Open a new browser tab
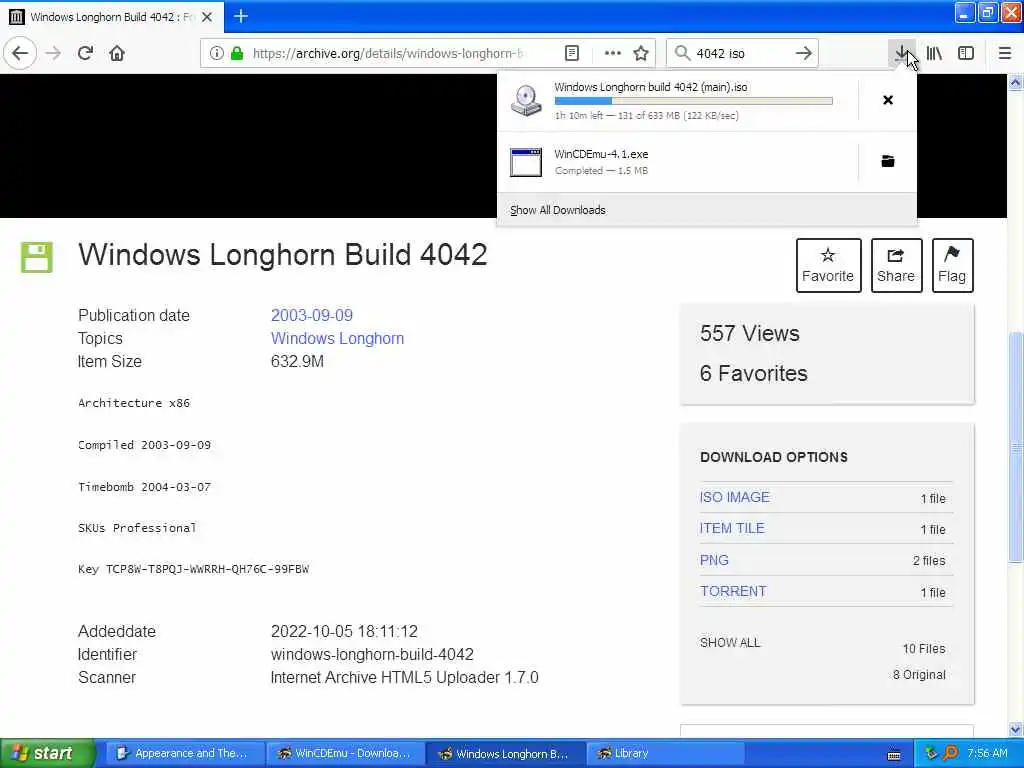This screenshot has height=768, width=1024. coord(241,16)
